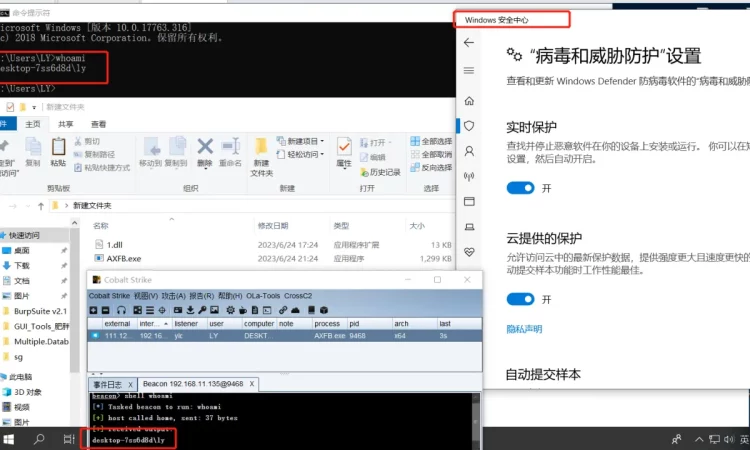Click 隐私声明 privacy statement link
The width and height of the screenshot is (750, 450).
(524, 329)
